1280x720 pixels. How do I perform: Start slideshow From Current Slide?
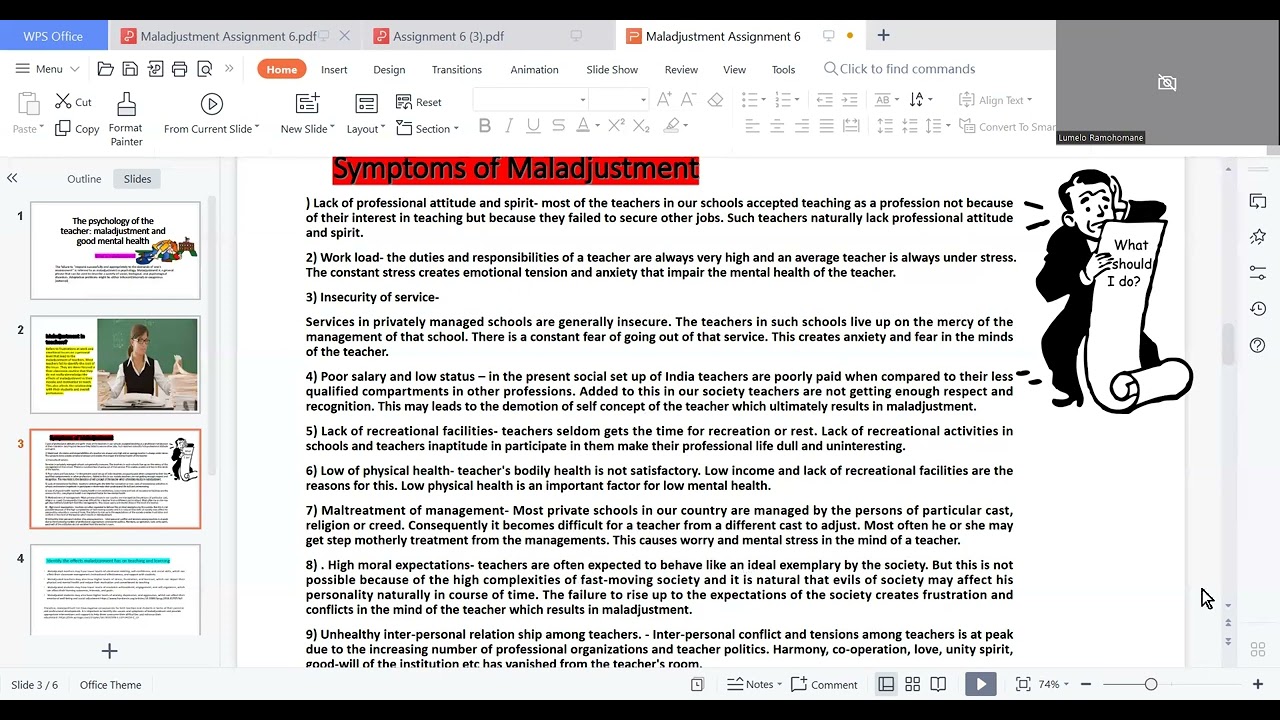click(x=211, y=115)
